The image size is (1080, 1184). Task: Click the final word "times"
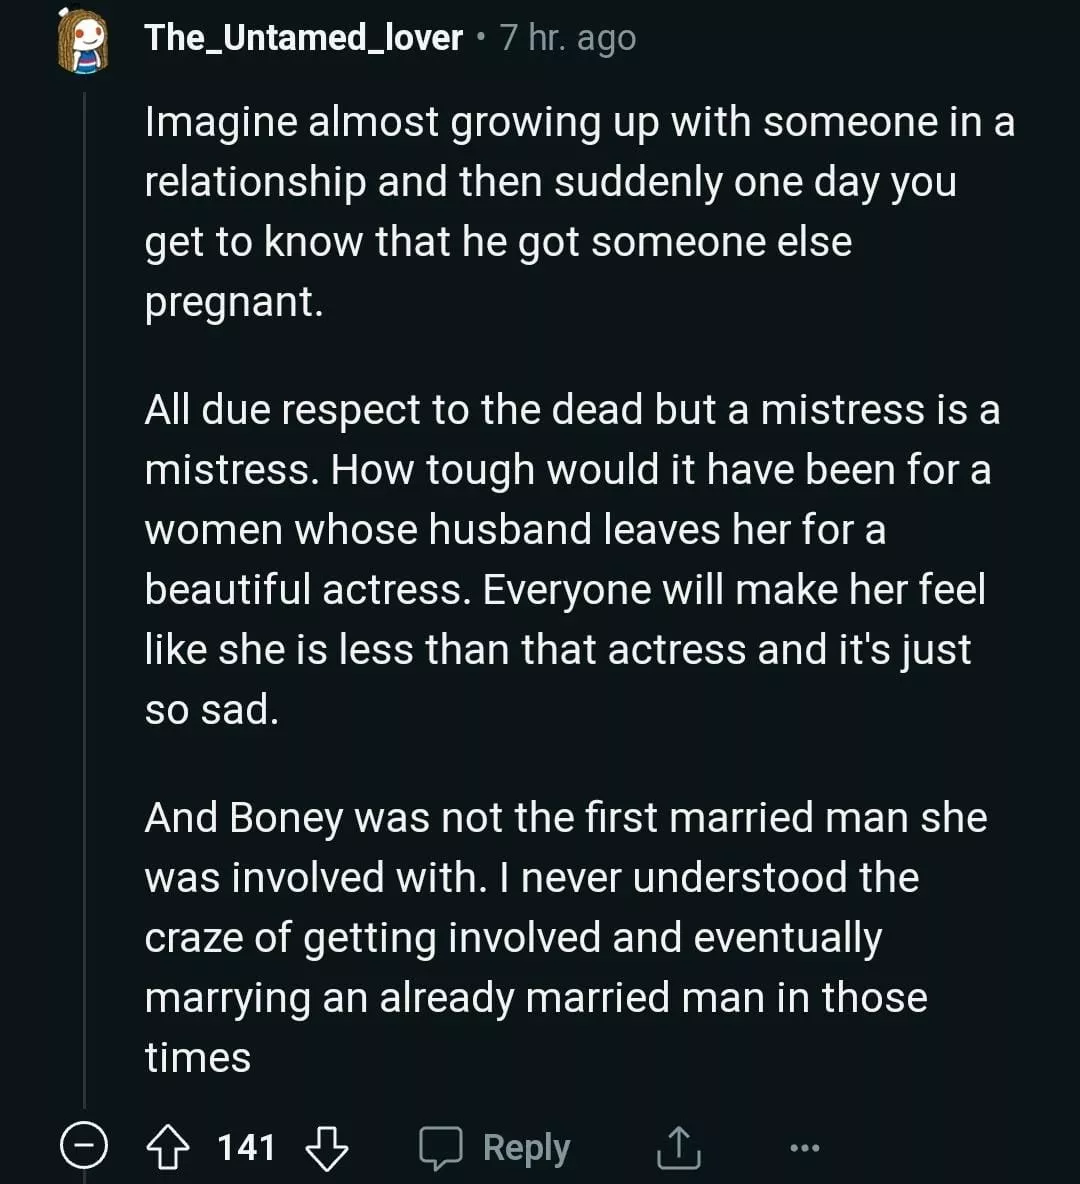point(198,1058)
